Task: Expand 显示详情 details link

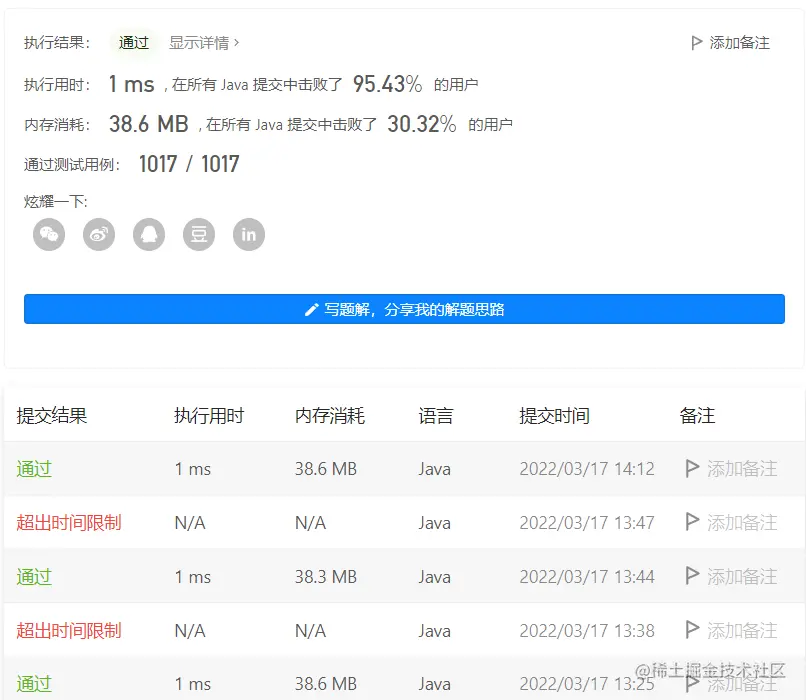Action: [204, 43]
